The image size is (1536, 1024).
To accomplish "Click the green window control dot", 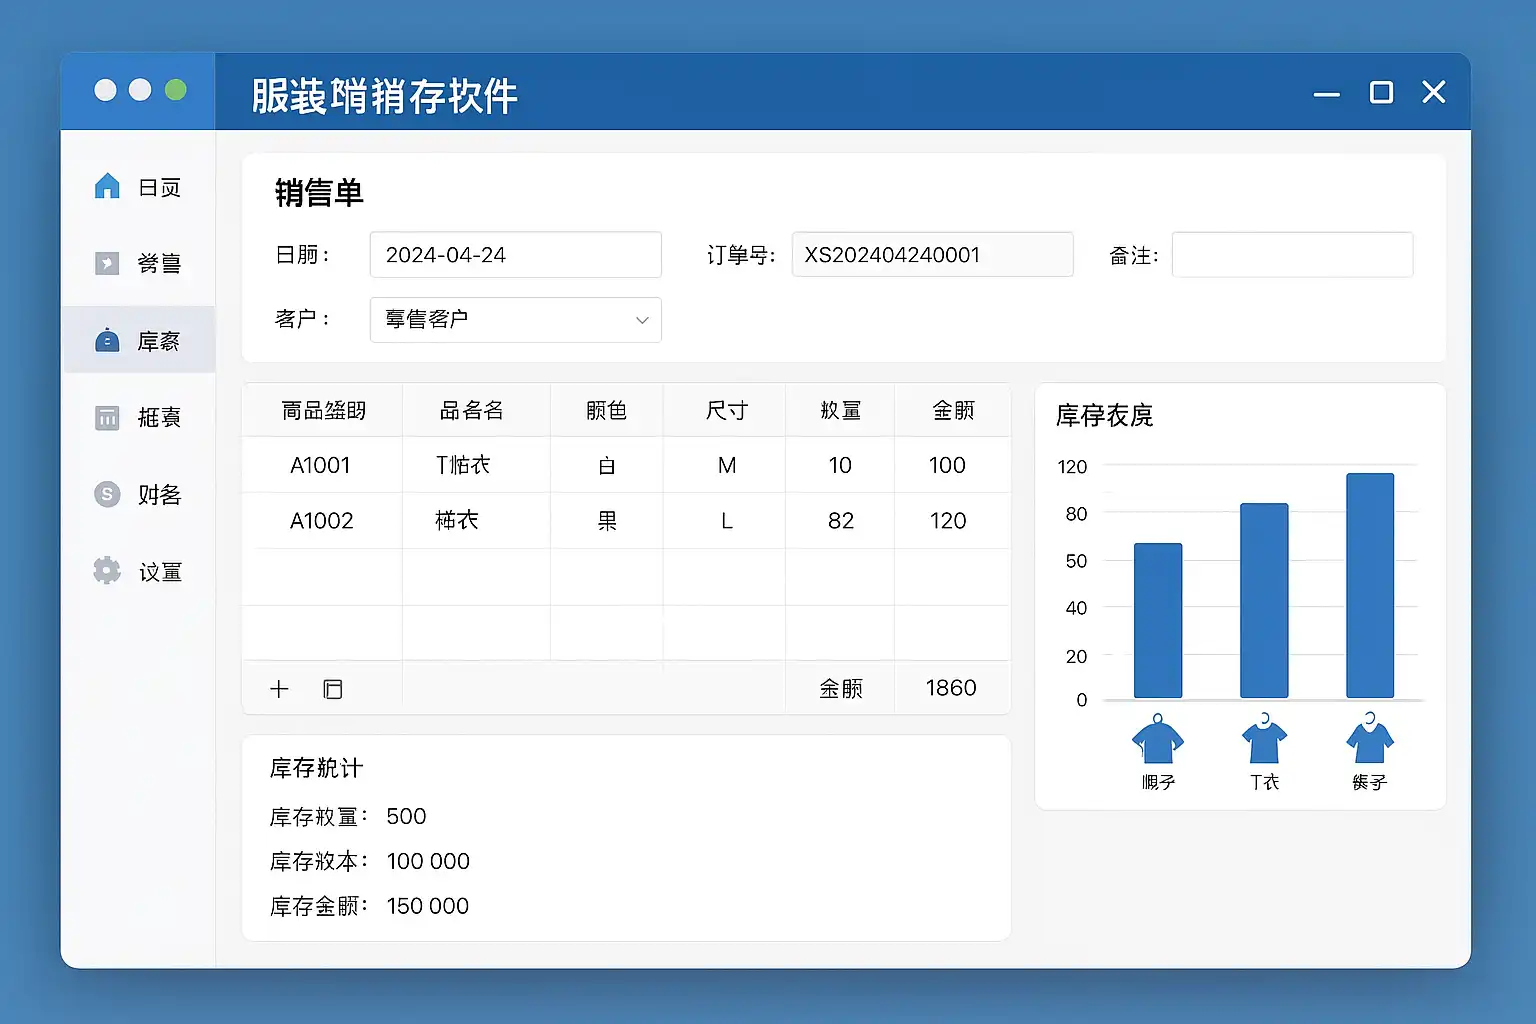I will (176, 91).
